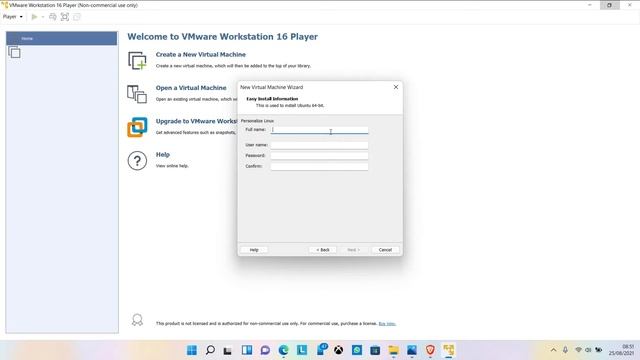This screenshot has height=360, width=640.
Task: Click the Password input field
Action: point(319,156)
